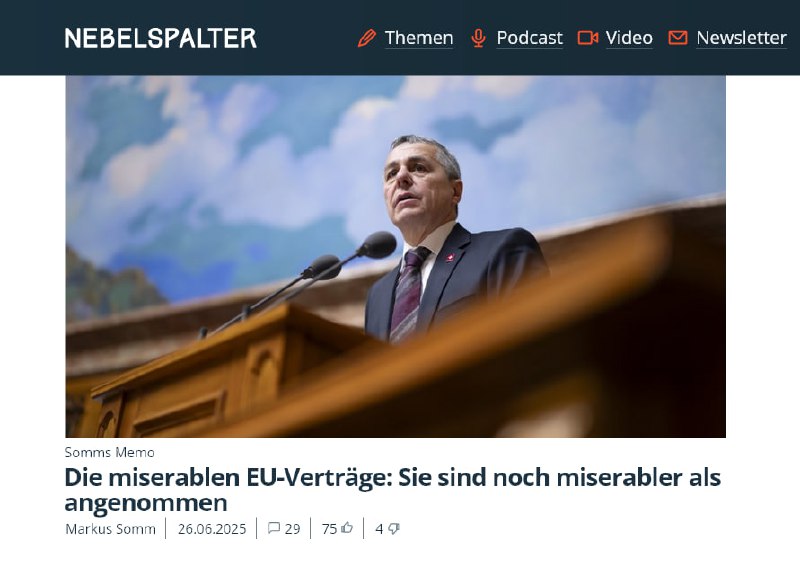The width and height of the screenshot is (800, 566).
Task: Click the article date 26.06.2025
Action: click(212, 529)
